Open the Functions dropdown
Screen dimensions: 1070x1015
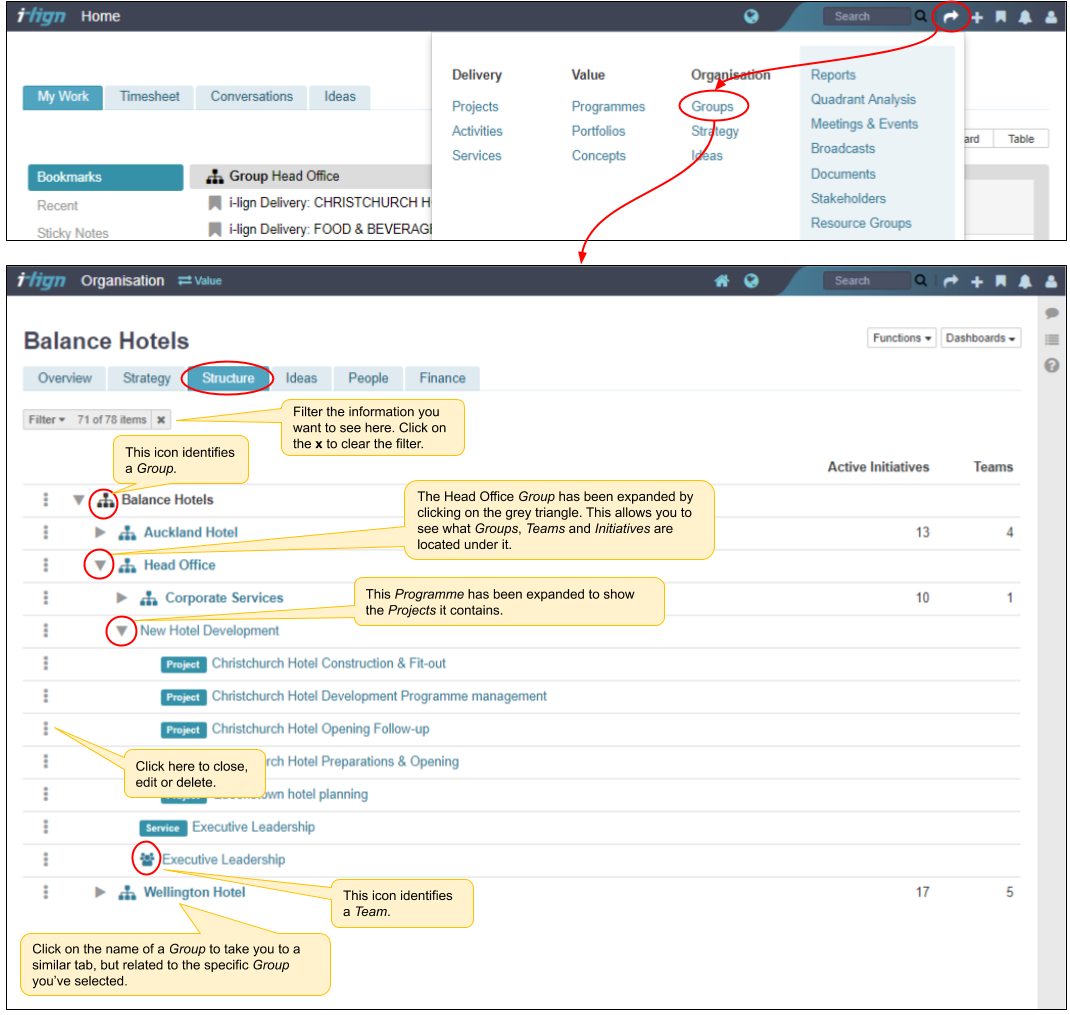[x=901, y=338]
